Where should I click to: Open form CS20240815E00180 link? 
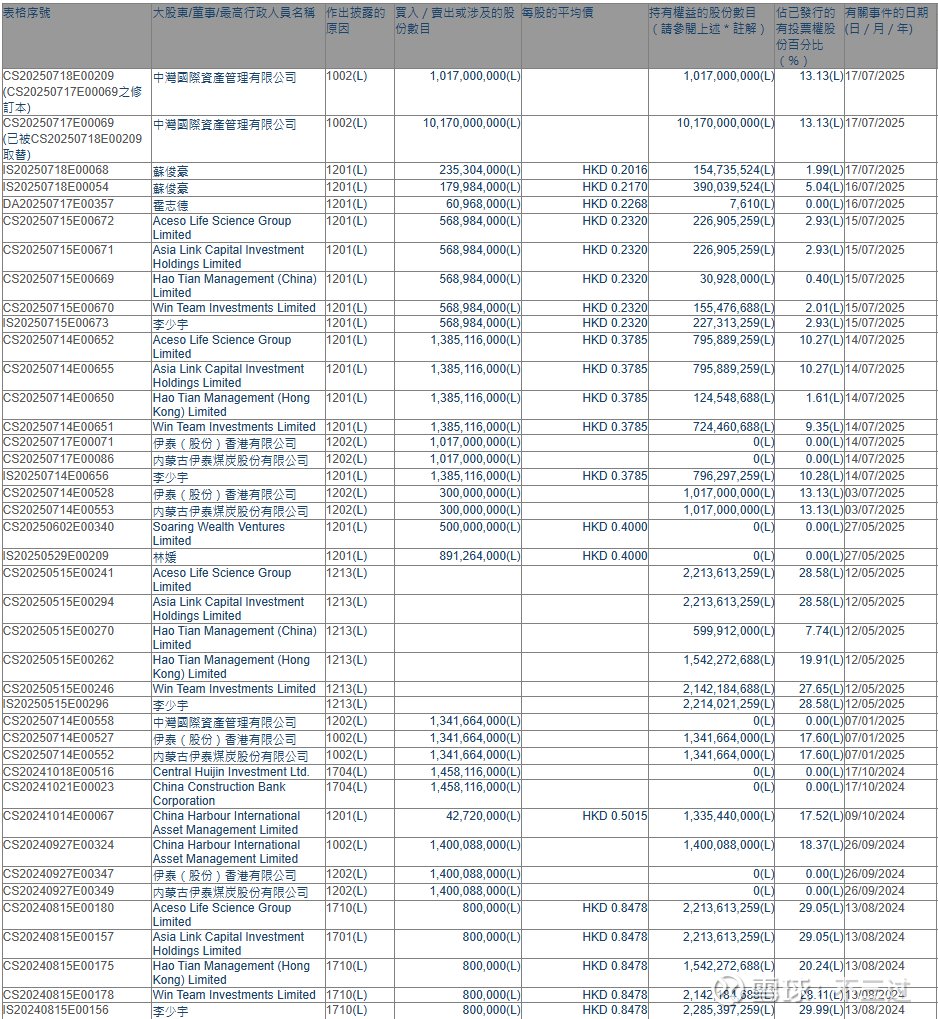pos(59,908)
